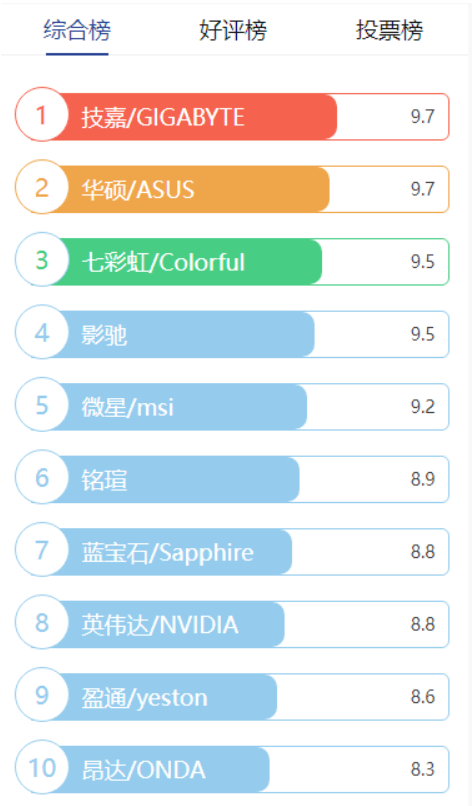Viewport: 473px width, 806px height.
Task: Open the 英伟达/NVIDIA brand entry
Action: 232,625
